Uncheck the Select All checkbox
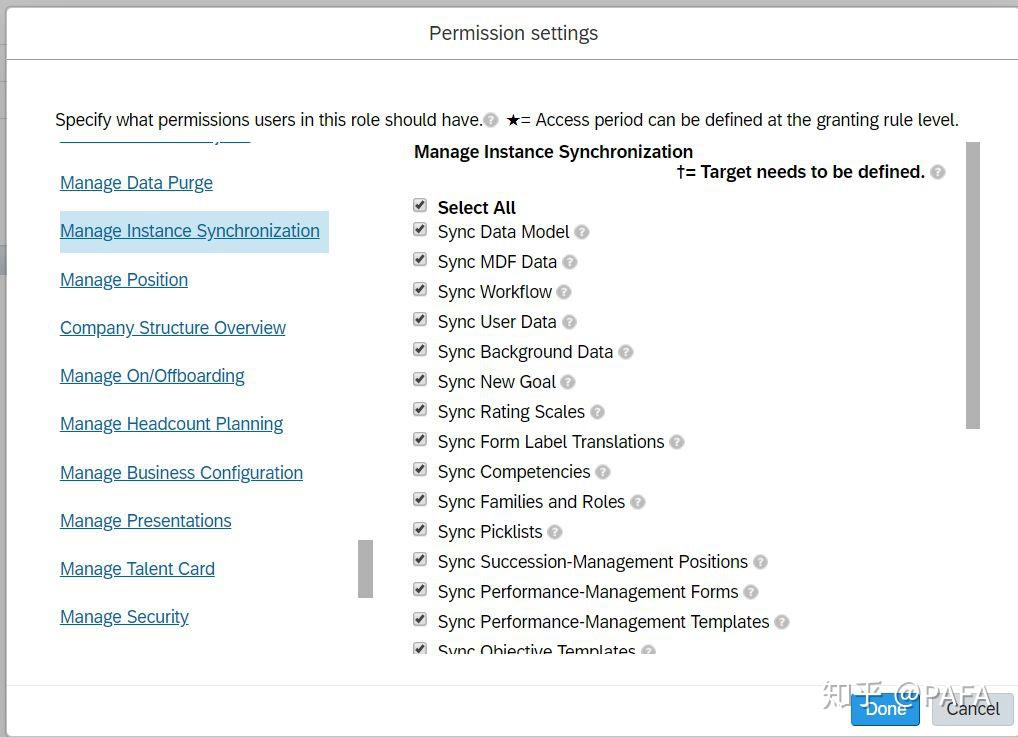 420,205
